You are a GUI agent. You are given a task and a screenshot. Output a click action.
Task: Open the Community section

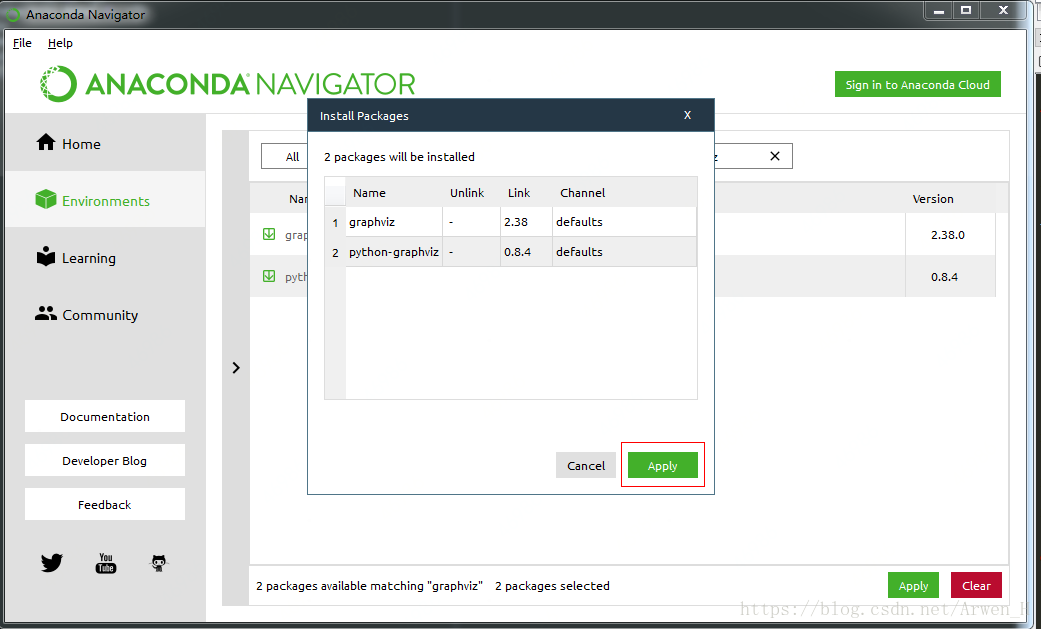point(106,314)
